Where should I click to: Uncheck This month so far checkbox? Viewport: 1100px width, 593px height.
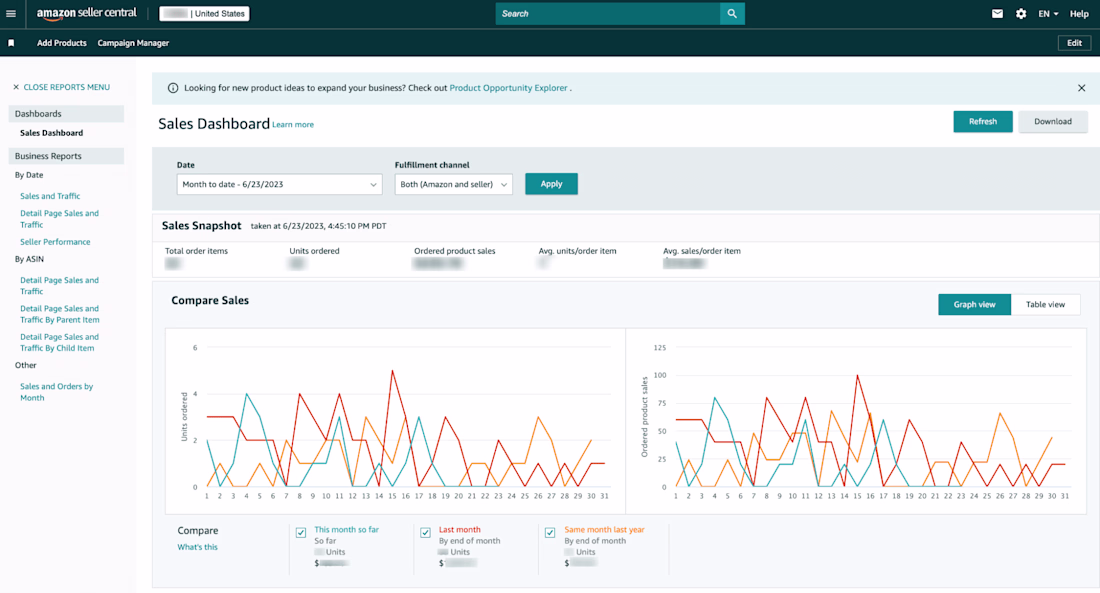(x=301, y=533)
